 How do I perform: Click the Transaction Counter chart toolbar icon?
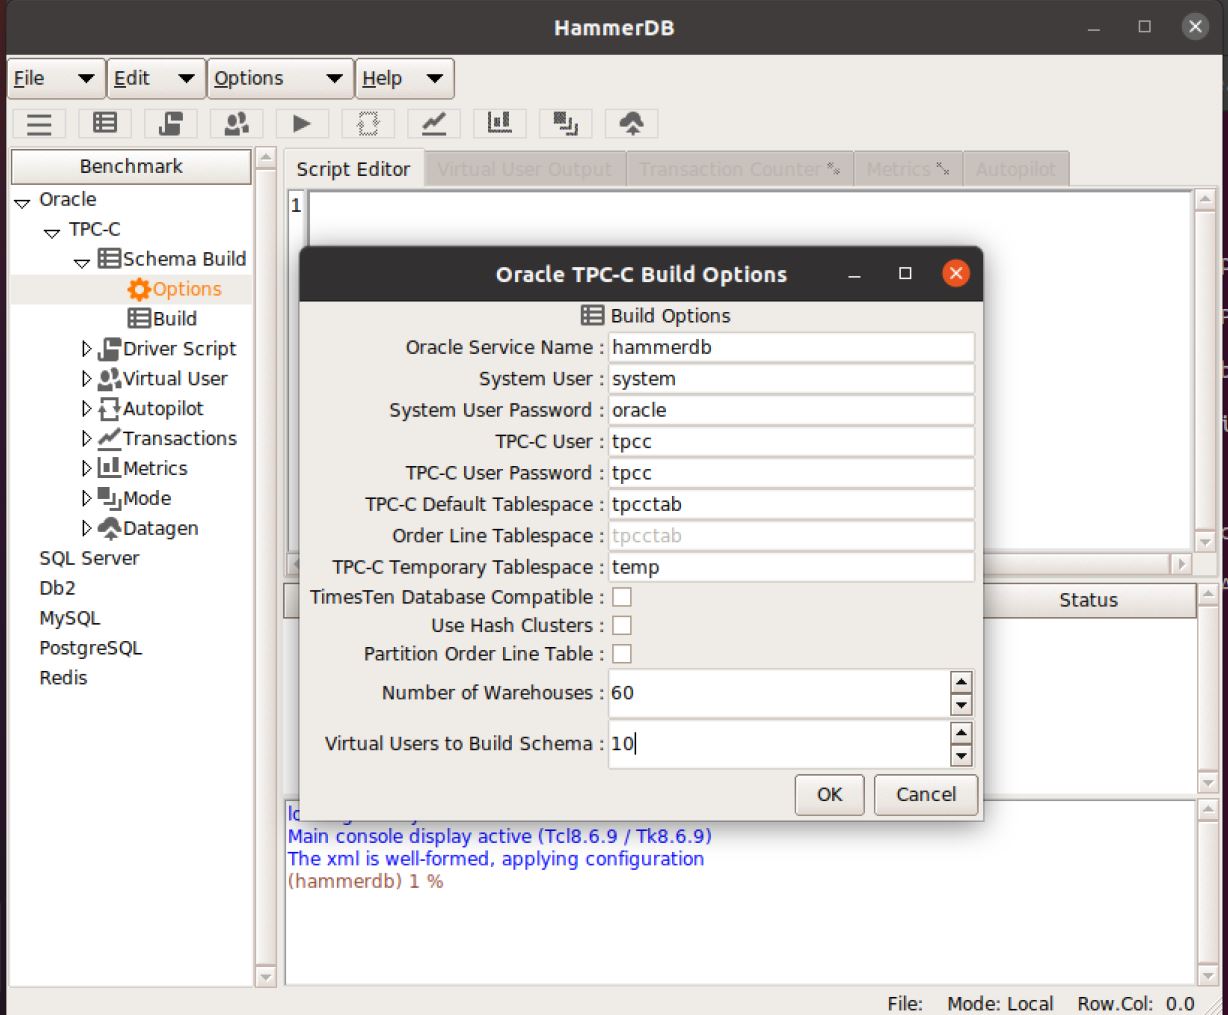[x=433, y=123]
